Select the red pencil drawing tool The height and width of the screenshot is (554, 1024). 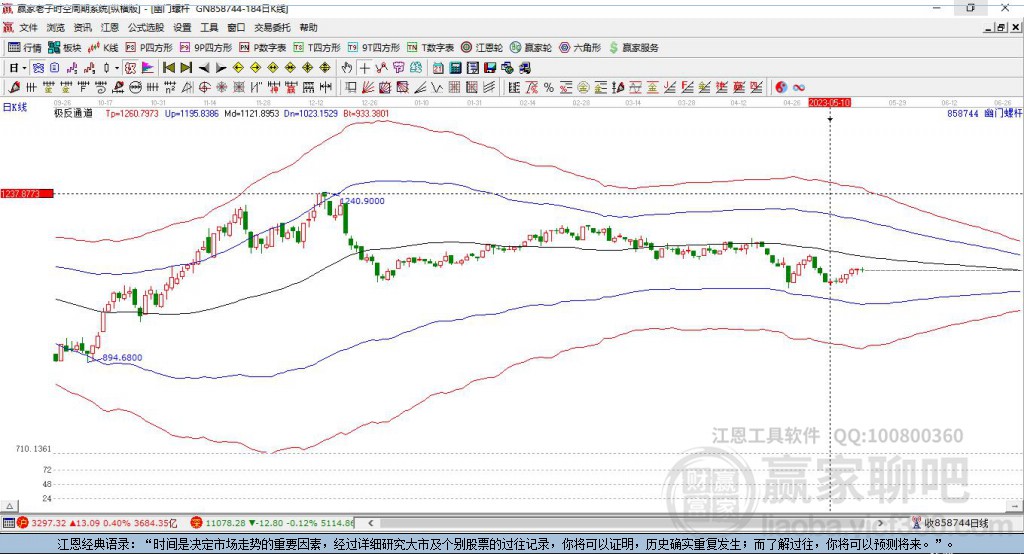coord(14,87)
